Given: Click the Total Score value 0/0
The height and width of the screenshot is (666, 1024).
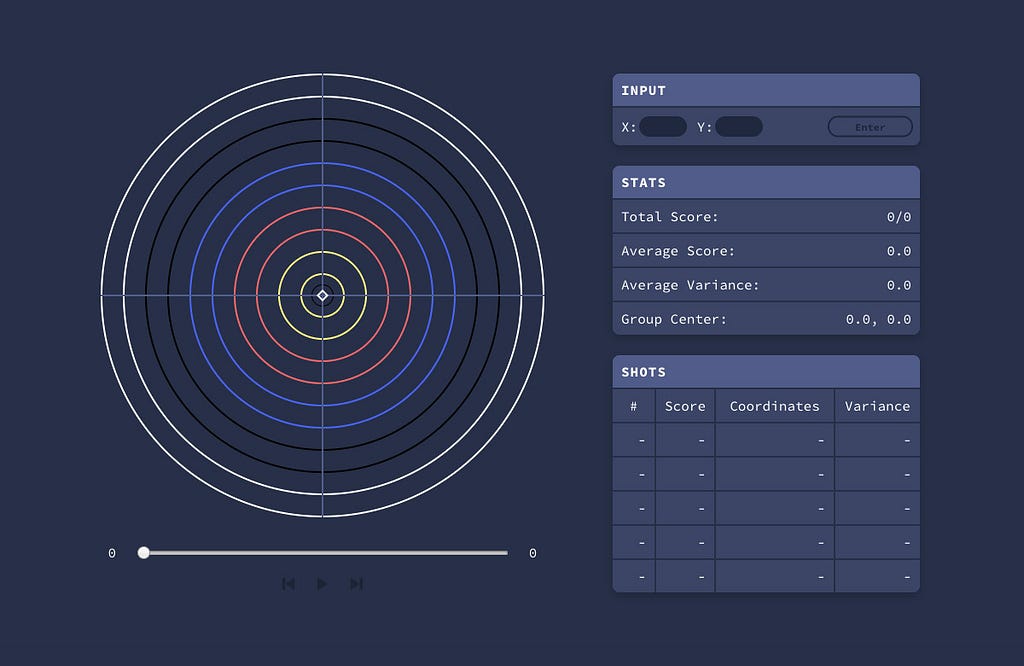Looking at the screenshot, I should coord(899,217).
